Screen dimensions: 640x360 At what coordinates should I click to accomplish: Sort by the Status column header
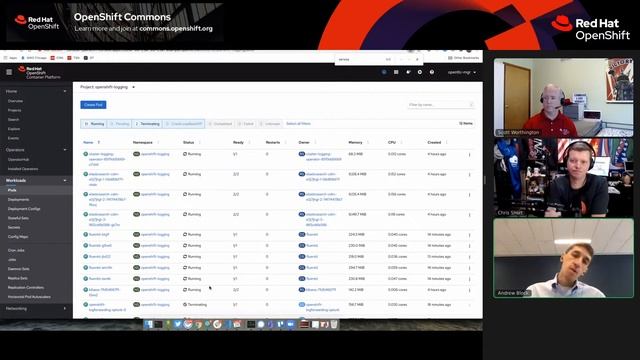(x=189, y=142)
